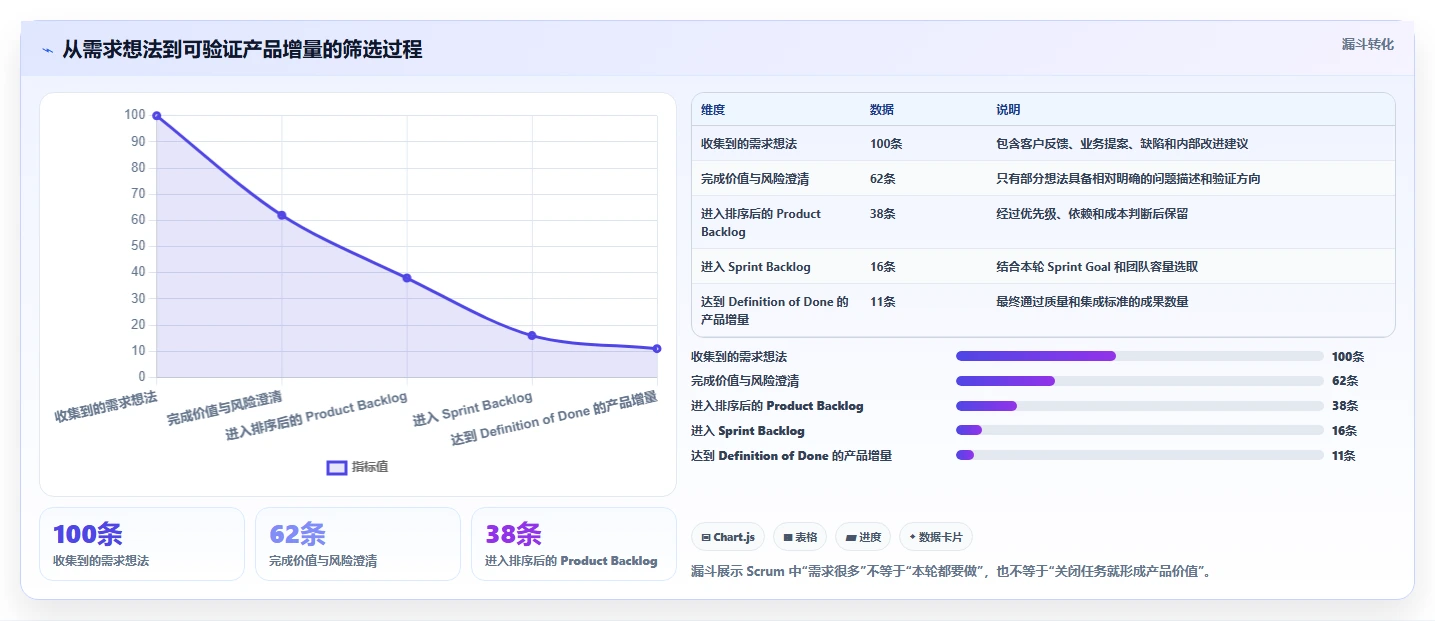Image resolution: width=1435 pixels, height=621 pixels.
Task: Click description 最终通过质量和集成标准的成果数量
Action: coord(1092,302)
